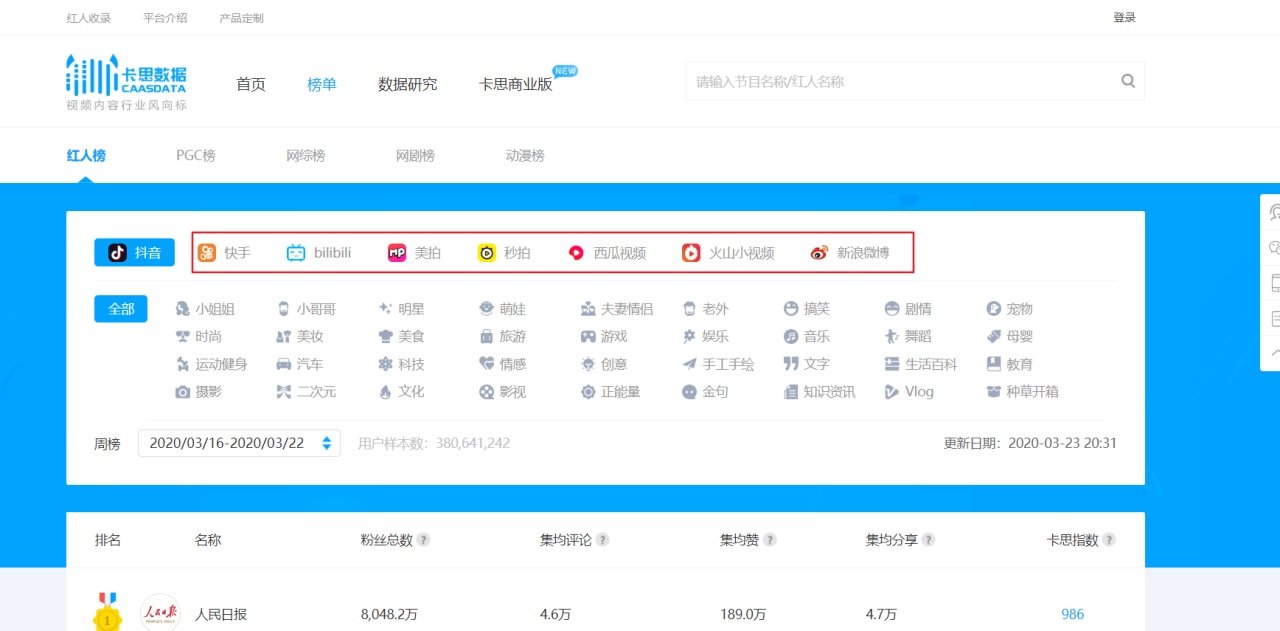The width and height of the screenshot is (1280, 631).
Task: Click the magnifying glass search icon
Action: pyautogui.click(x=1128, y=80)
